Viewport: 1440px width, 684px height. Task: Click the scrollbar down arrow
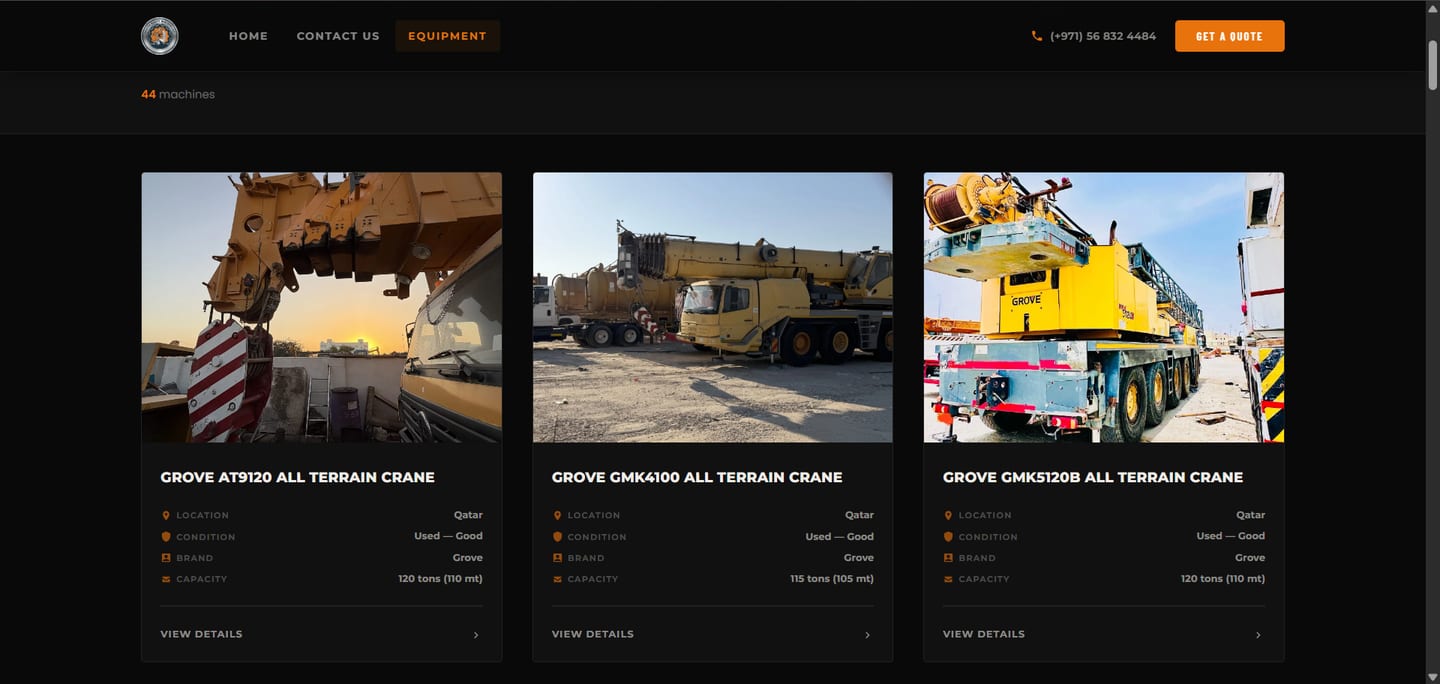pos(1432,677)
